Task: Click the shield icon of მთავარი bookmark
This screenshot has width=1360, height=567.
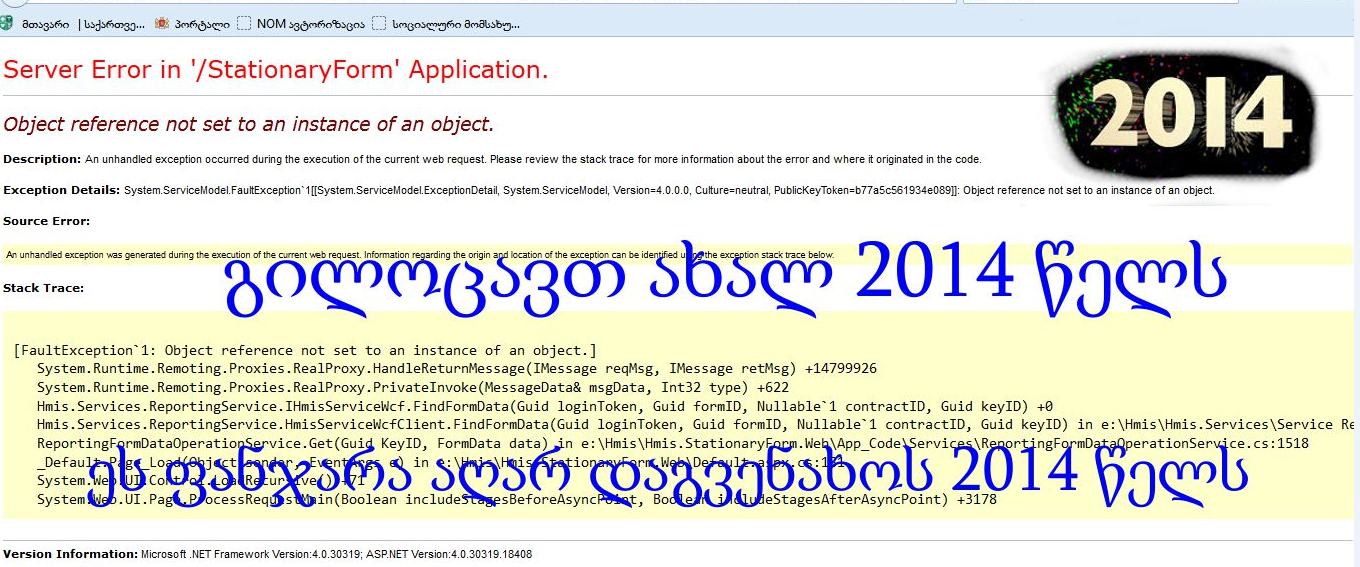Action: click(8, 23)
